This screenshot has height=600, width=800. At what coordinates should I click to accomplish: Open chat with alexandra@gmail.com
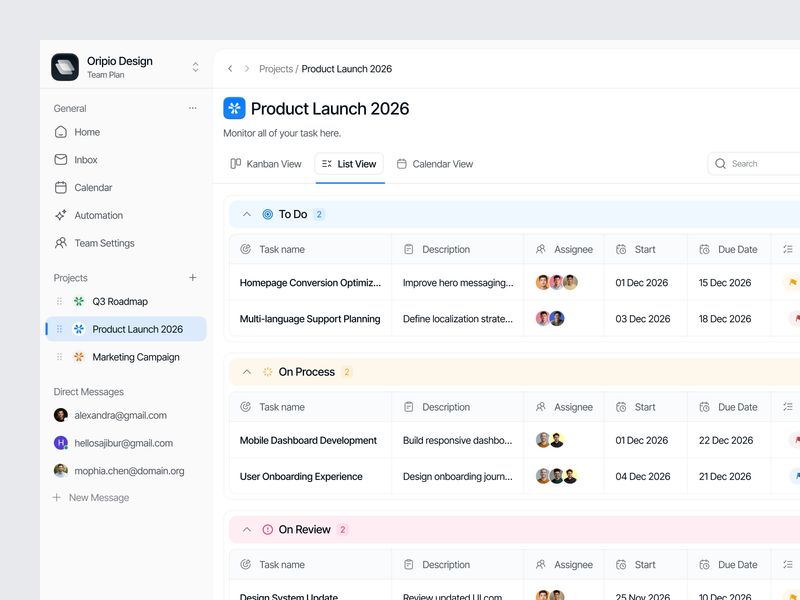click(110, 415)
